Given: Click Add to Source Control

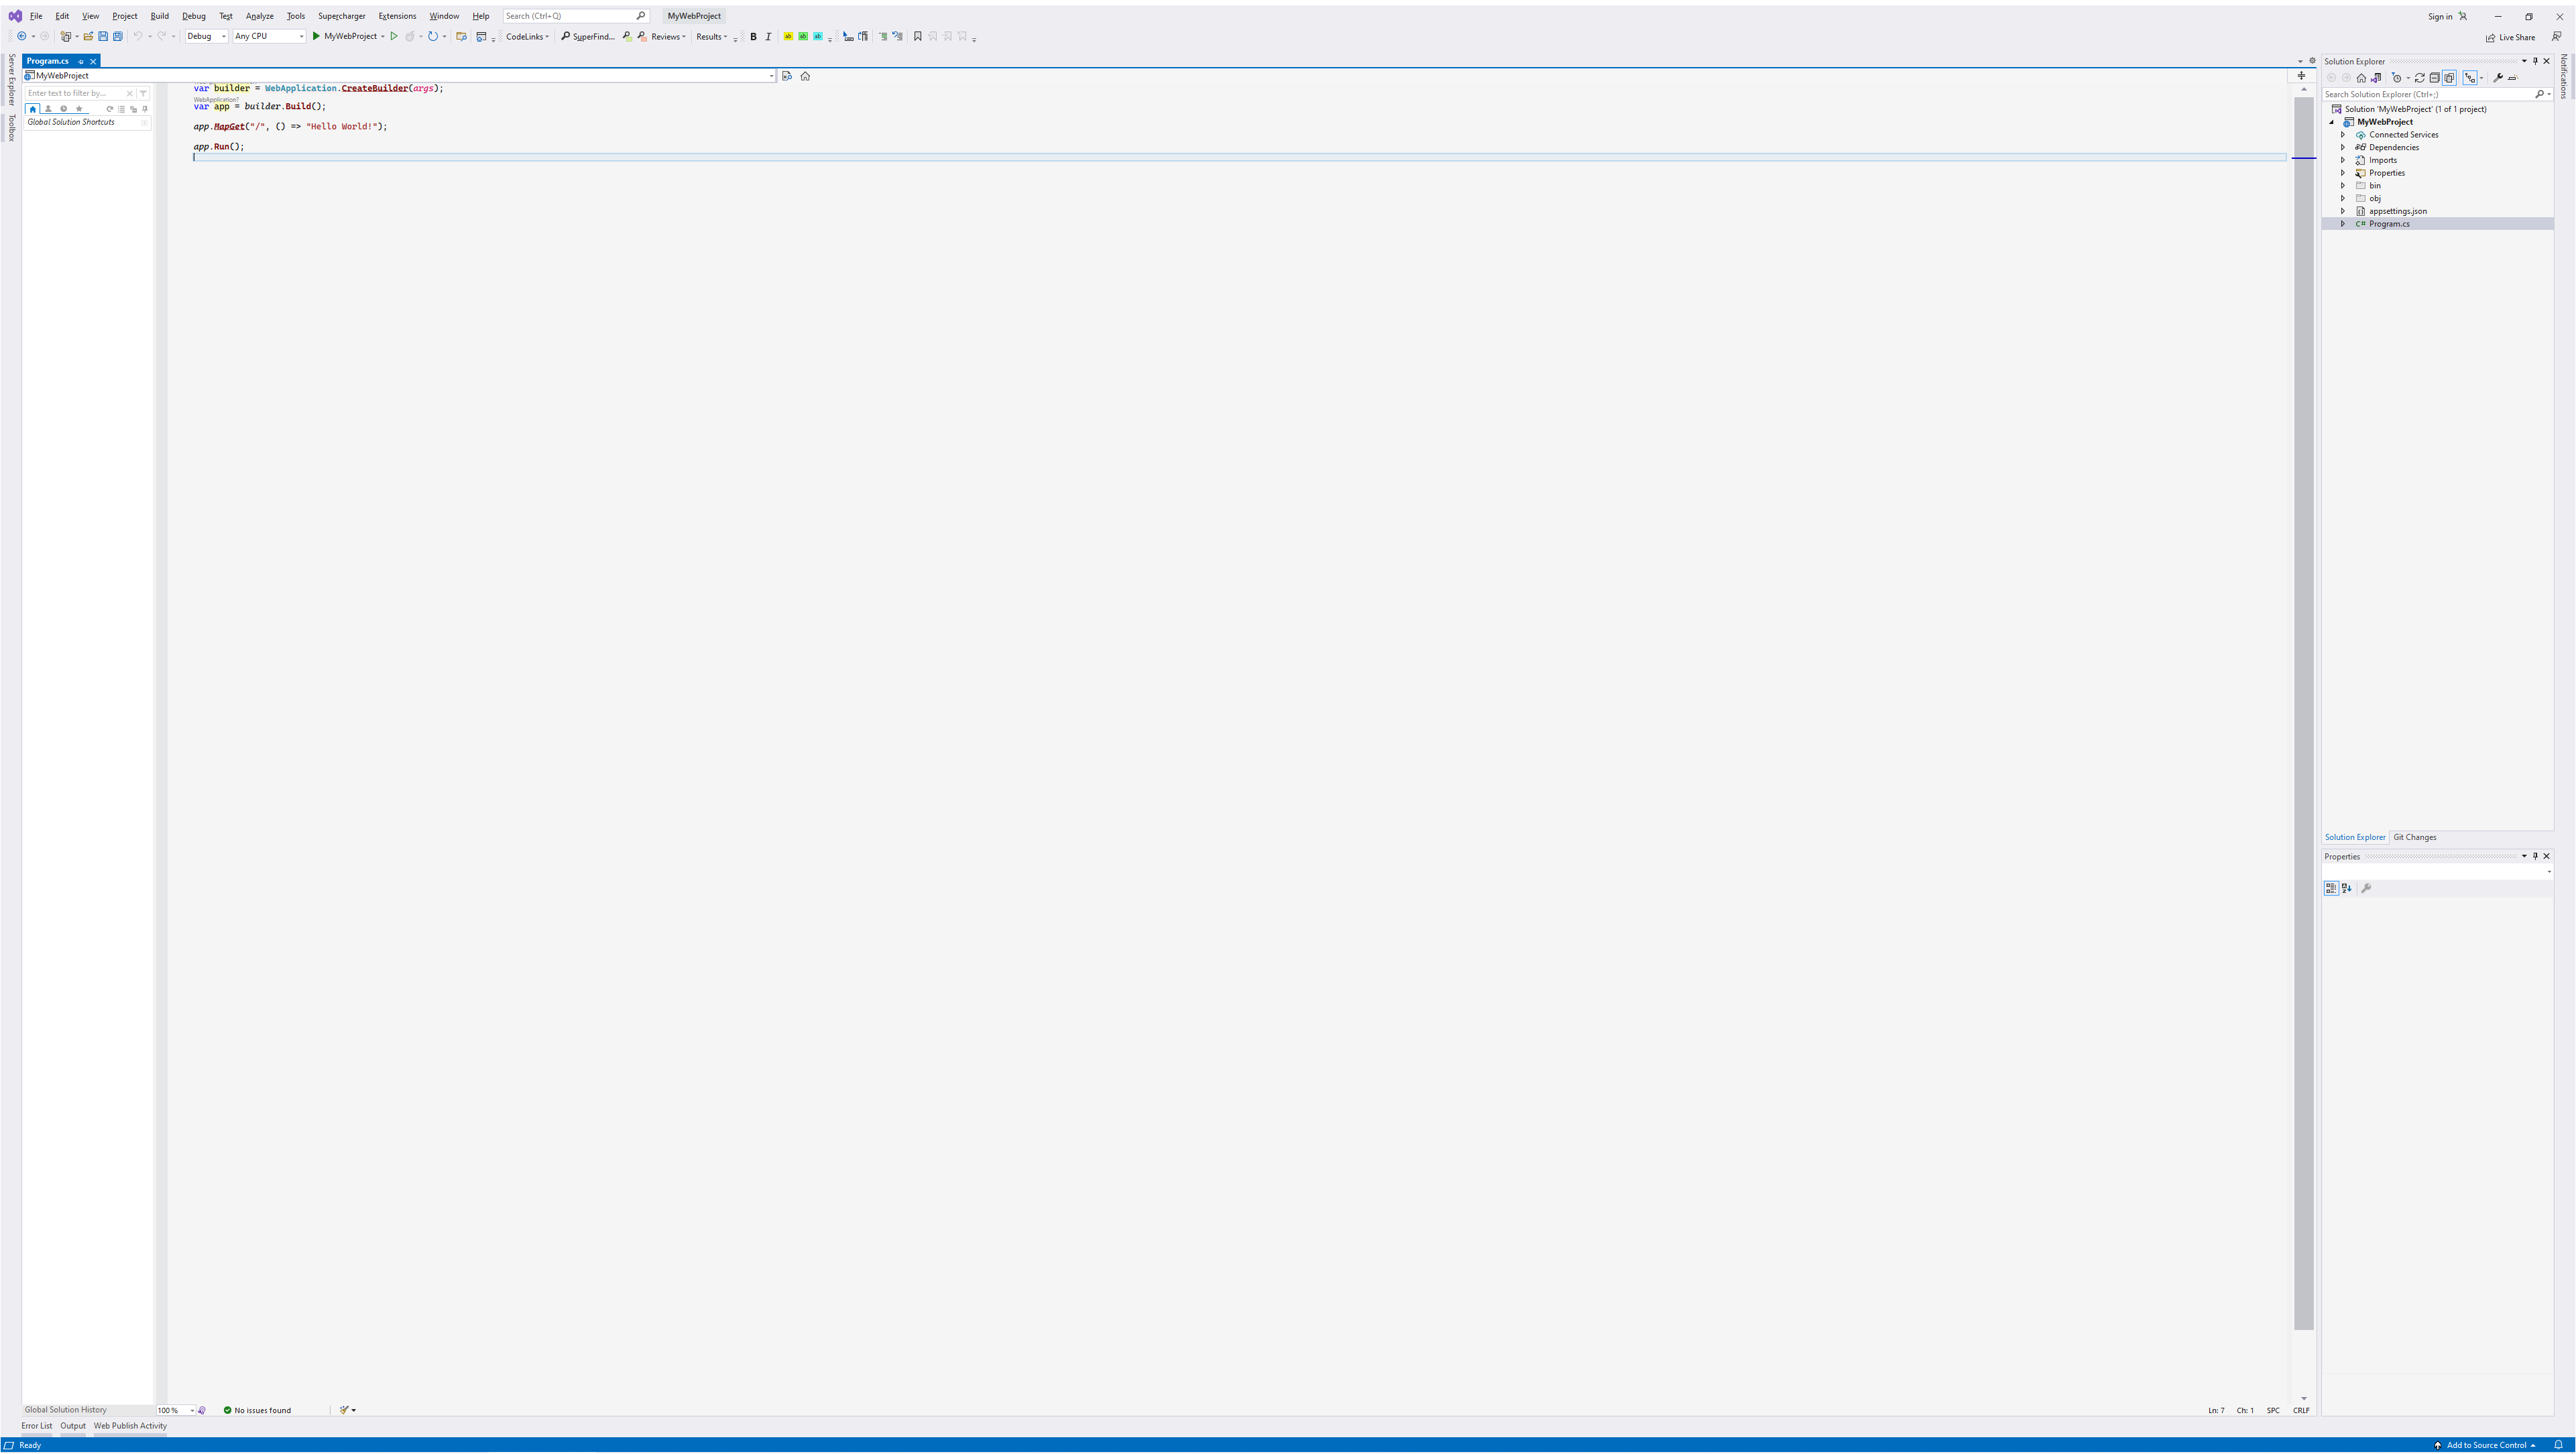Looking at the screenshot, I should coord(2486,1445).
